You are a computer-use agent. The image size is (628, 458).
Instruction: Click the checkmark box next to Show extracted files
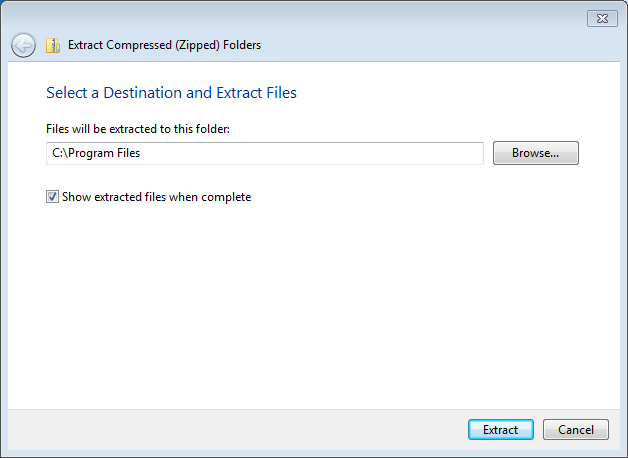[x=52, y=197]
